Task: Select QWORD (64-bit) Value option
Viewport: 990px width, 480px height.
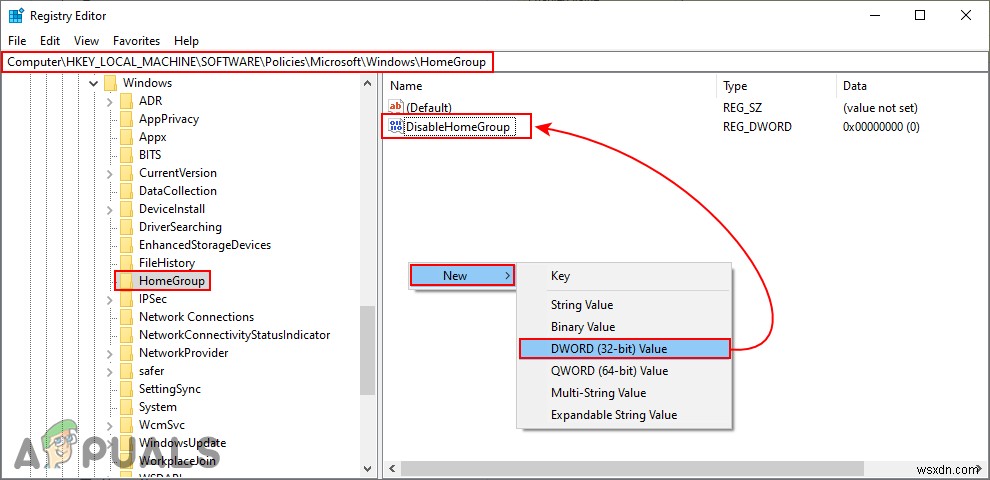Action: click(624, 371)
